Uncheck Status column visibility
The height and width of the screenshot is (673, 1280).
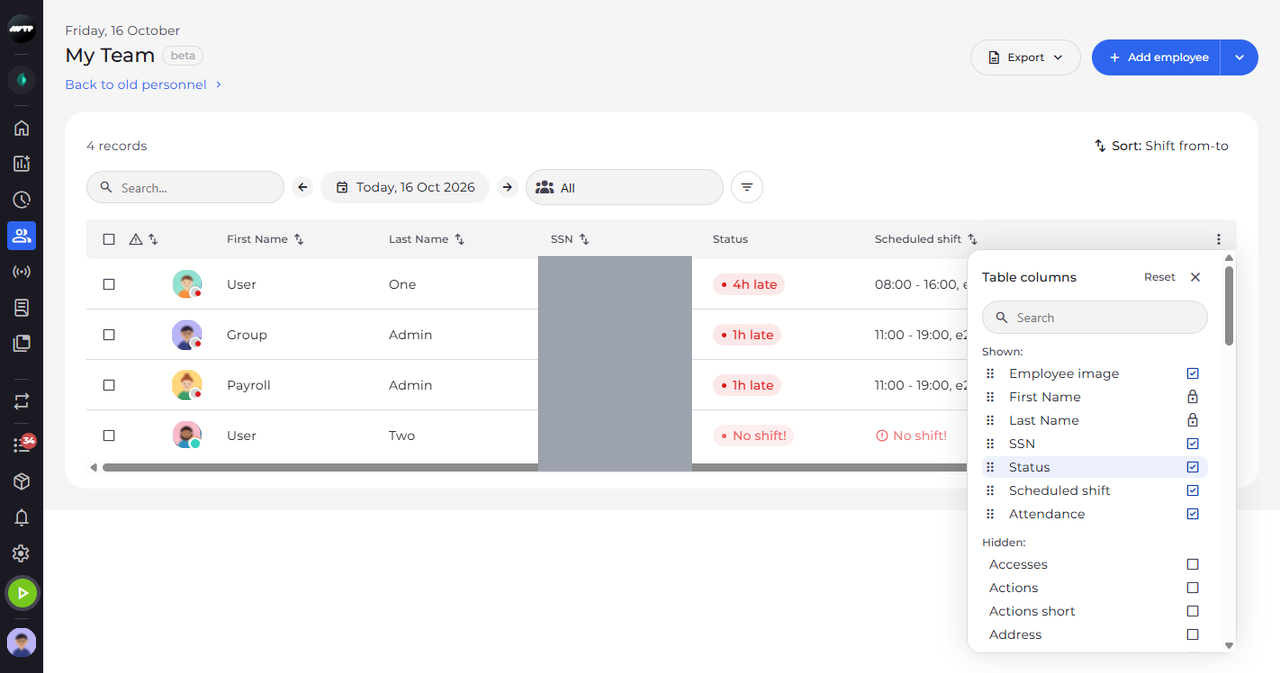tap(1192, 467)
